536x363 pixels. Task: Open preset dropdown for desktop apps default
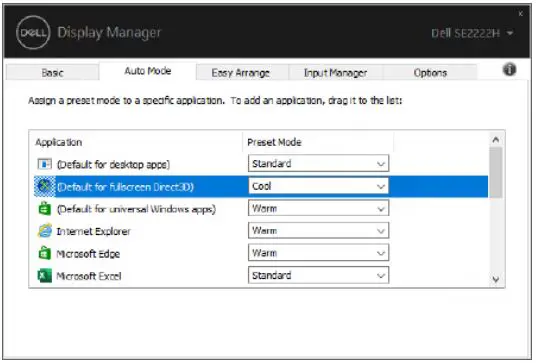click(x=318, y=163)
